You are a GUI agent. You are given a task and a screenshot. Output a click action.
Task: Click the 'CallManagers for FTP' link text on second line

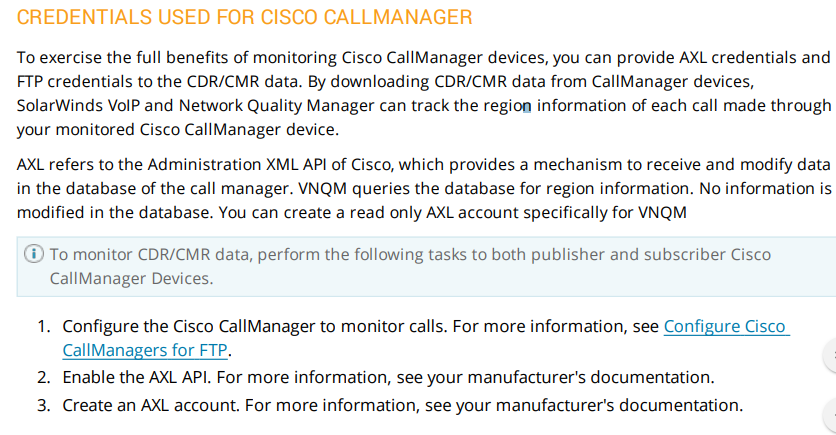point(145,350)
